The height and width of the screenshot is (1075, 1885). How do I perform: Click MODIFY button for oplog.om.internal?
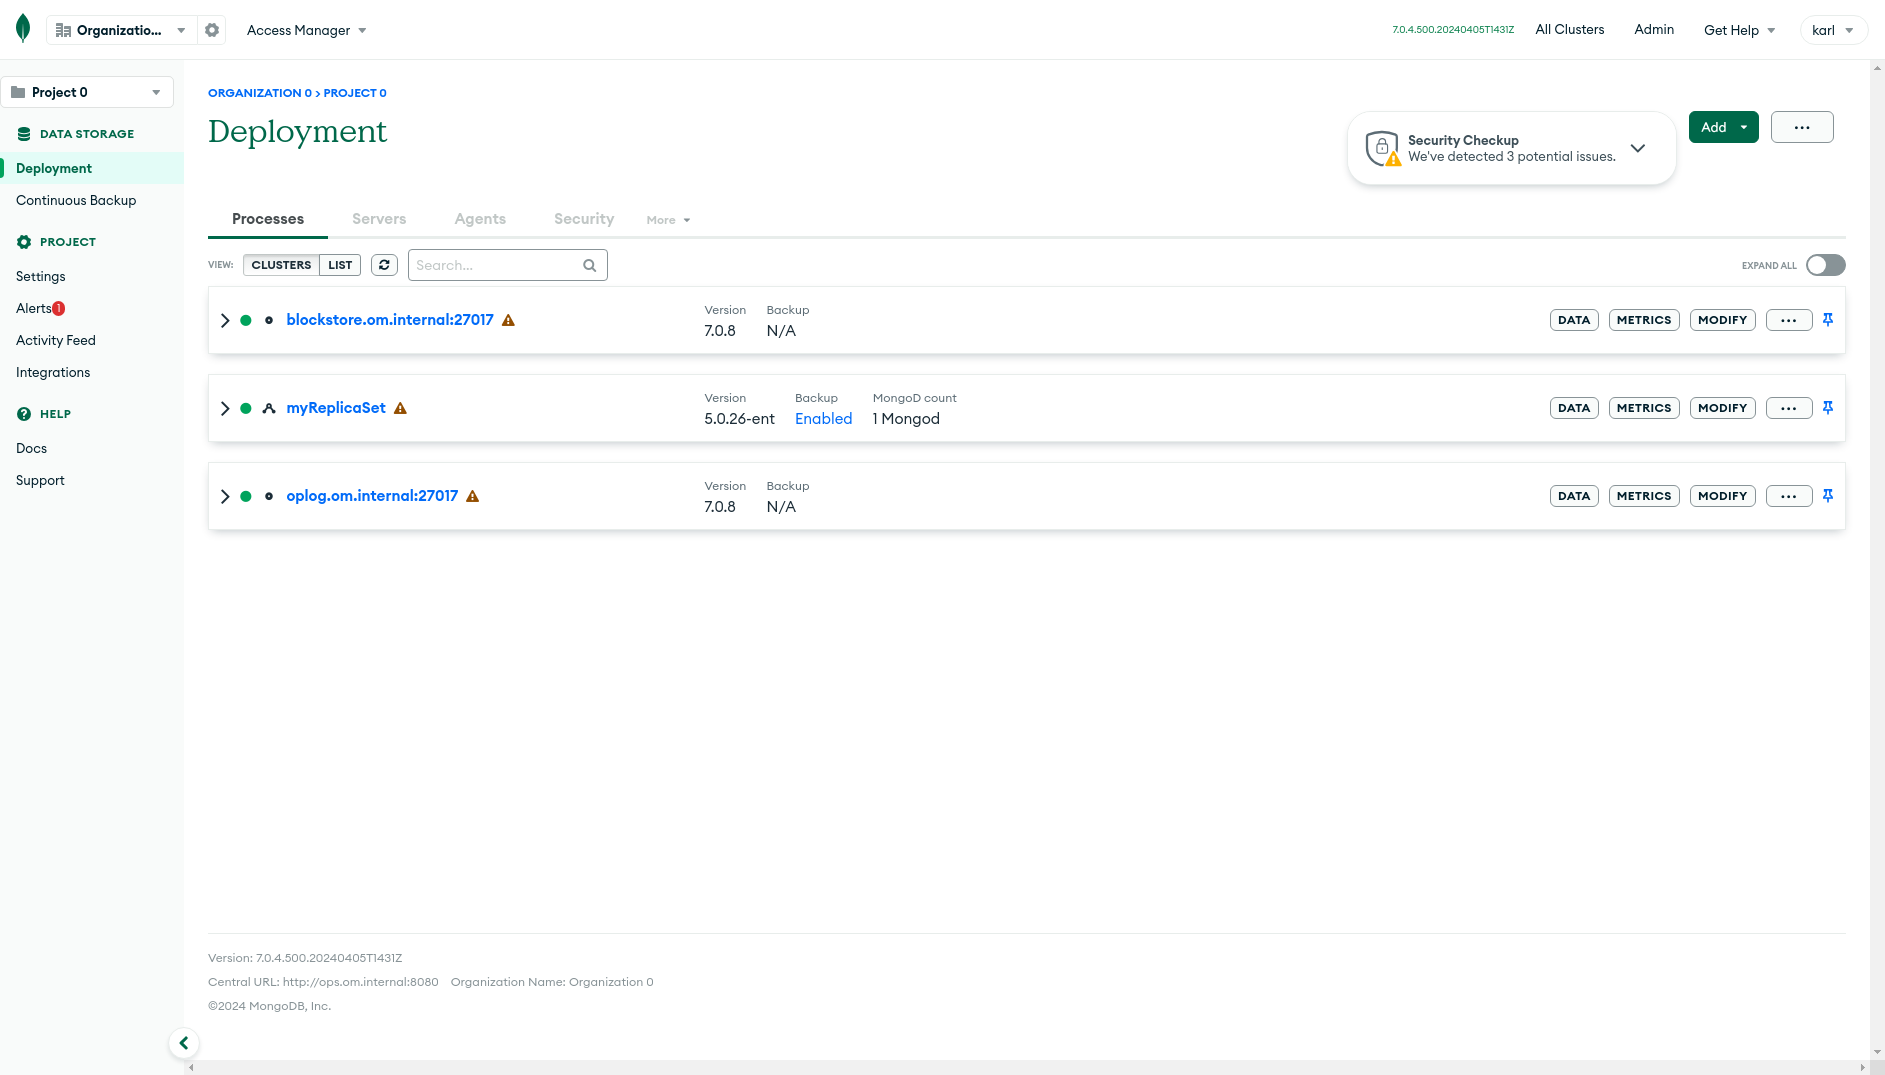1723,496
